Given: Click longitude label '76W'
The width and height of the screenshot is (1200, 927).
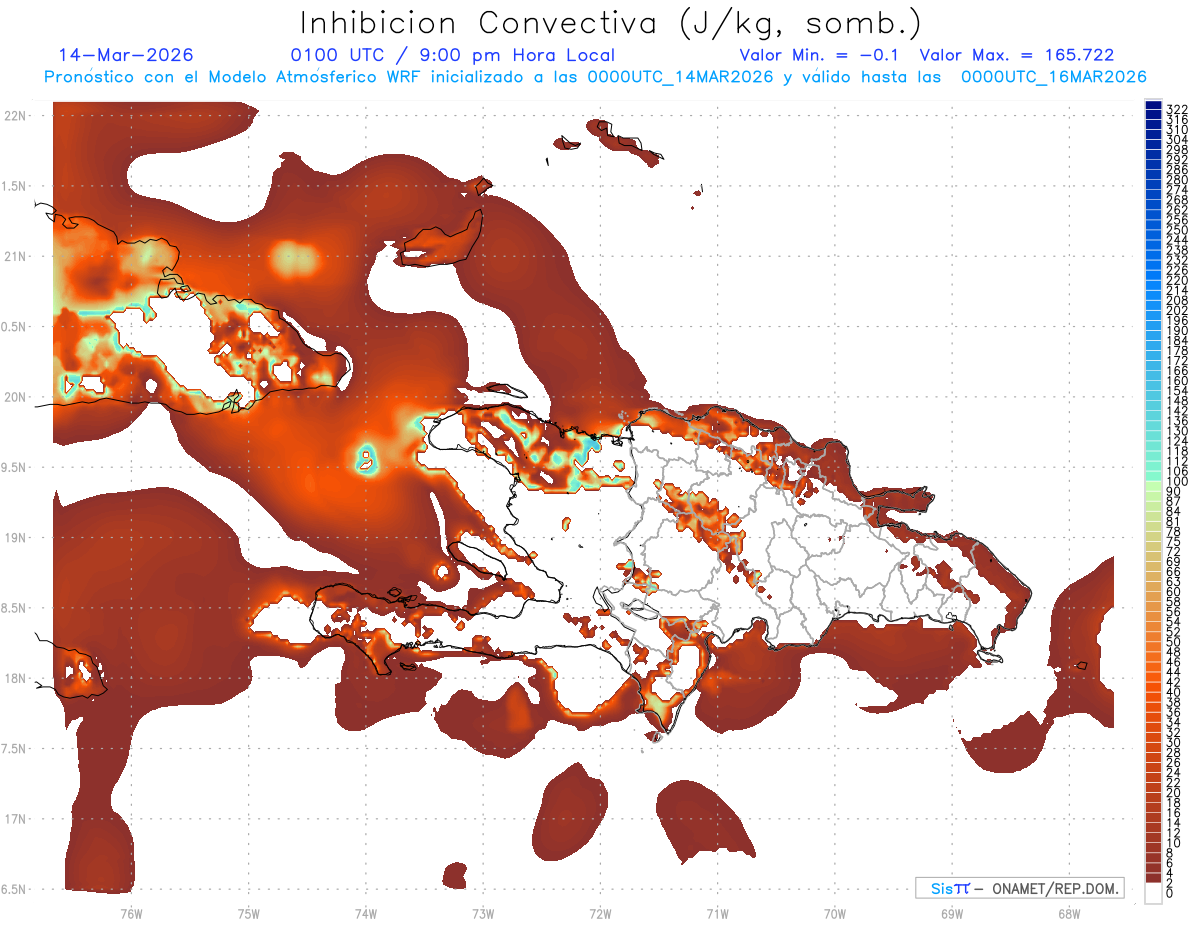Looking at the screenshot, I should (x=131, y=913).
